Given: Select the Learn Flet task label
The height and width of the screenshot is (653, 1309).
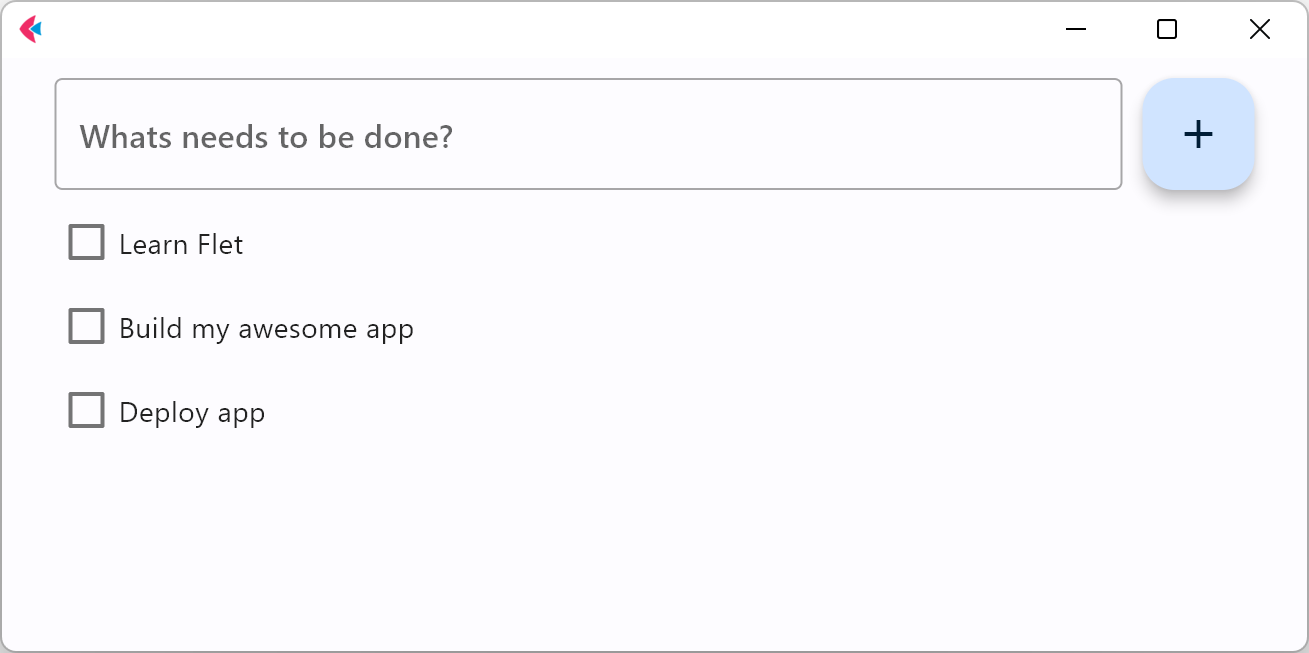Looking at the screenshot, I should [x=181, y=244].
